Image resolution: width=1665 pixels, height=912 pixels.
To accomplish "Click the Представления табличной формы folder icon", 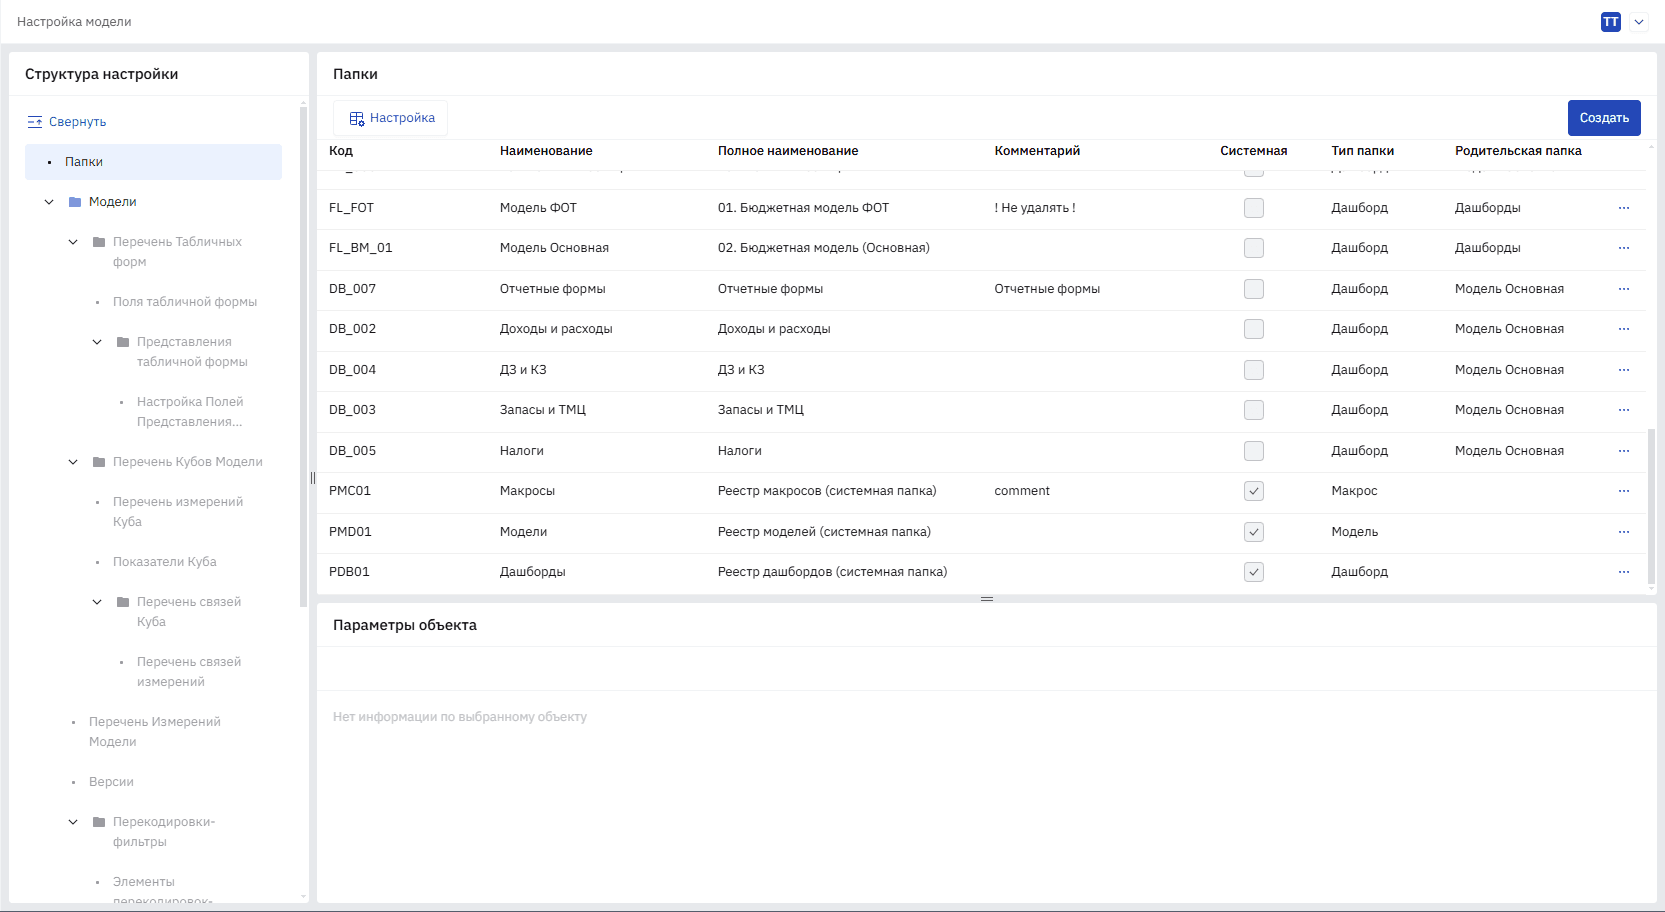I will 123,342.
